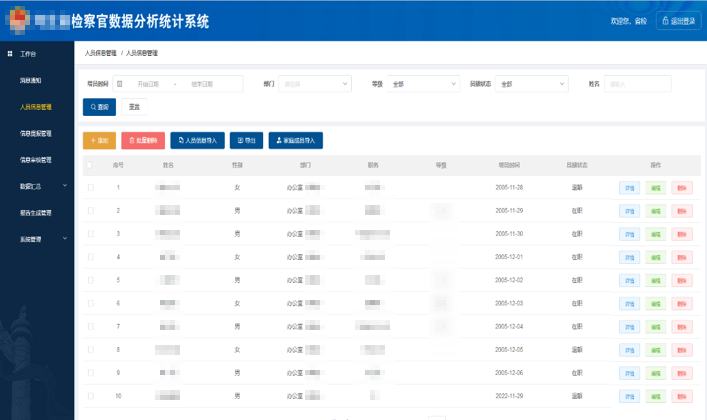Click the 开始日期 start date field
The image size is (707, 420).
[148, 84]
